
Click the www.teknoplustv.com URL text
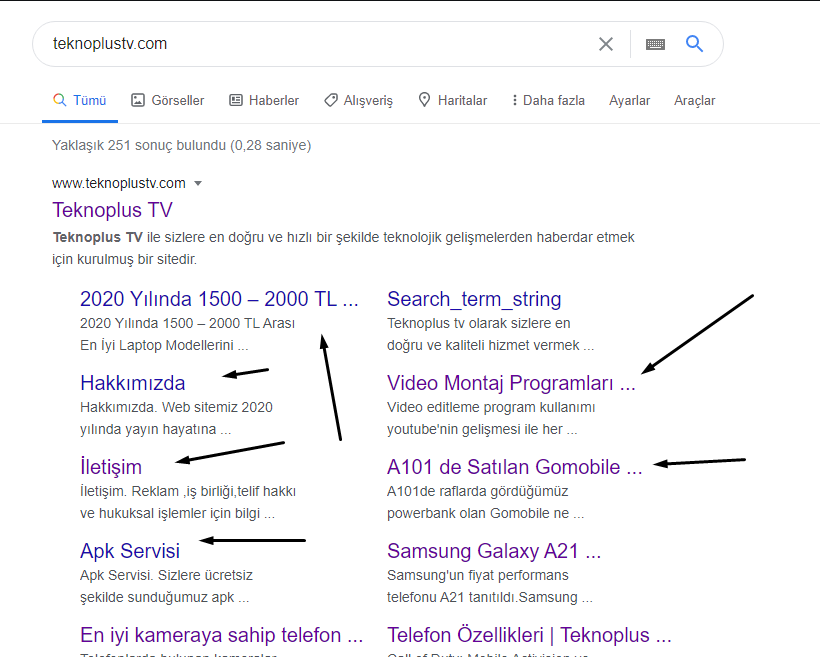[119, 183]
